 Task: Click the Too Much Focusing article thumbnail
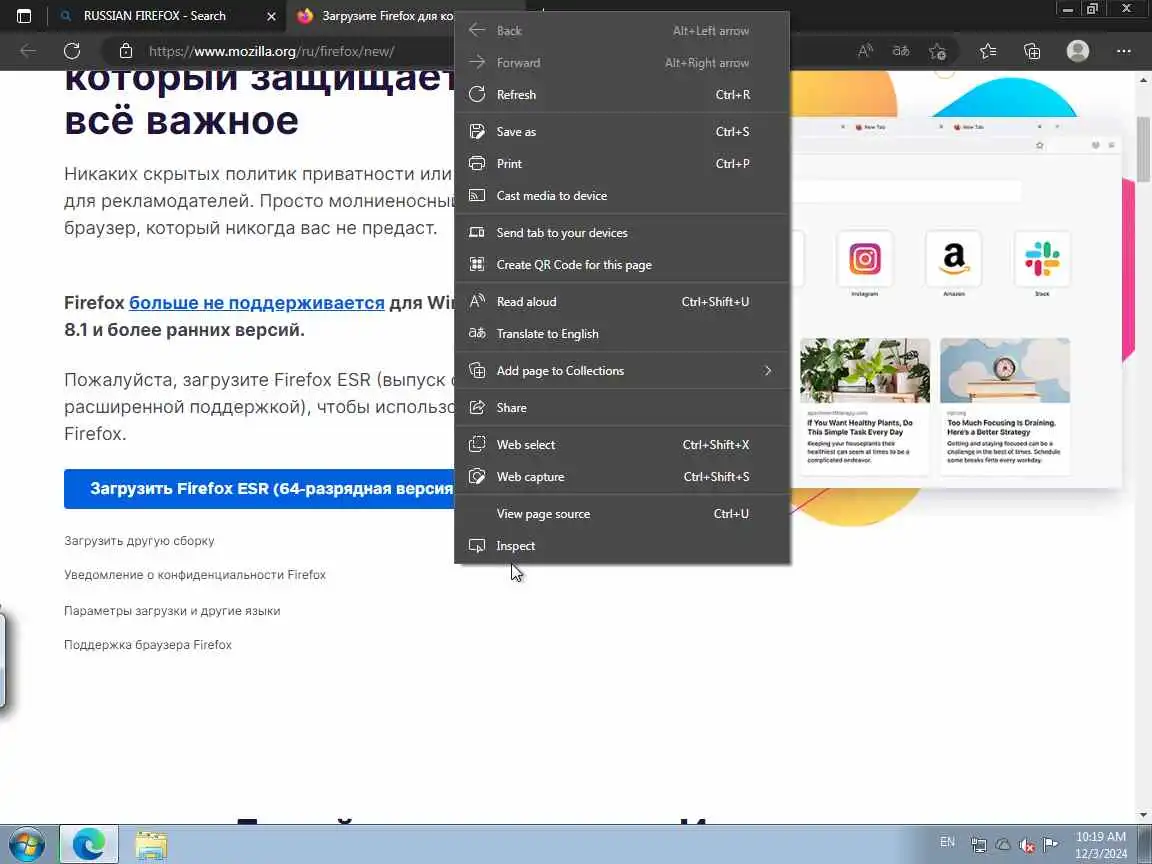click(x=1004, y=370)
